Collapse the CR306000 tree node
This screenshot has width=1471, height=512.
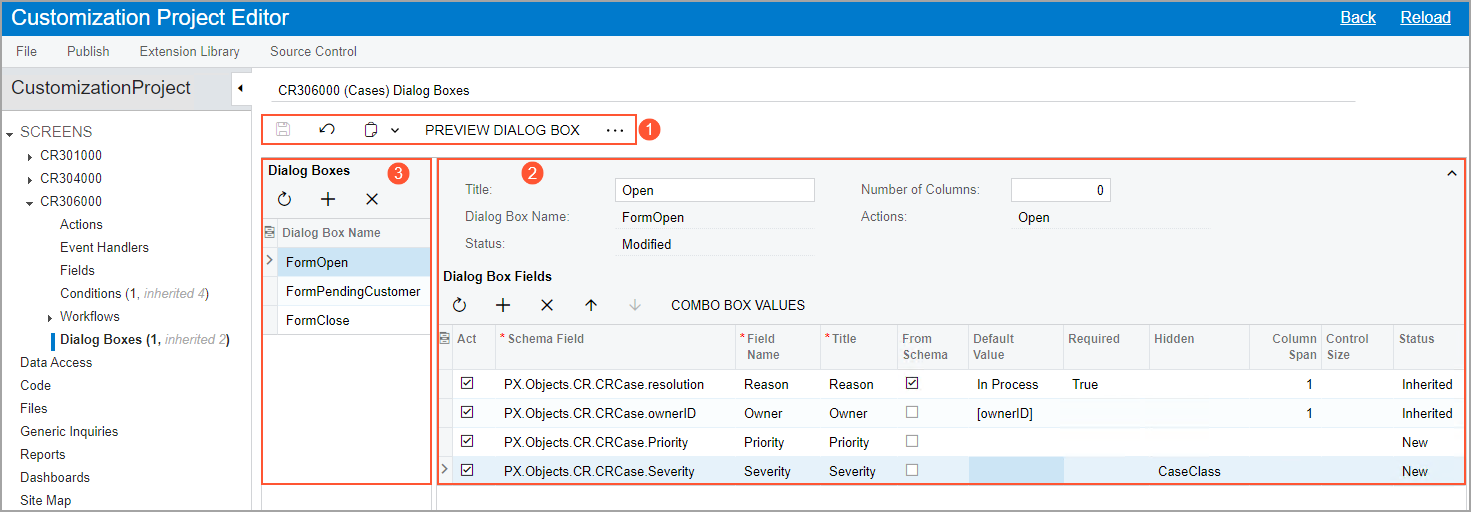(x=30, y=202)
